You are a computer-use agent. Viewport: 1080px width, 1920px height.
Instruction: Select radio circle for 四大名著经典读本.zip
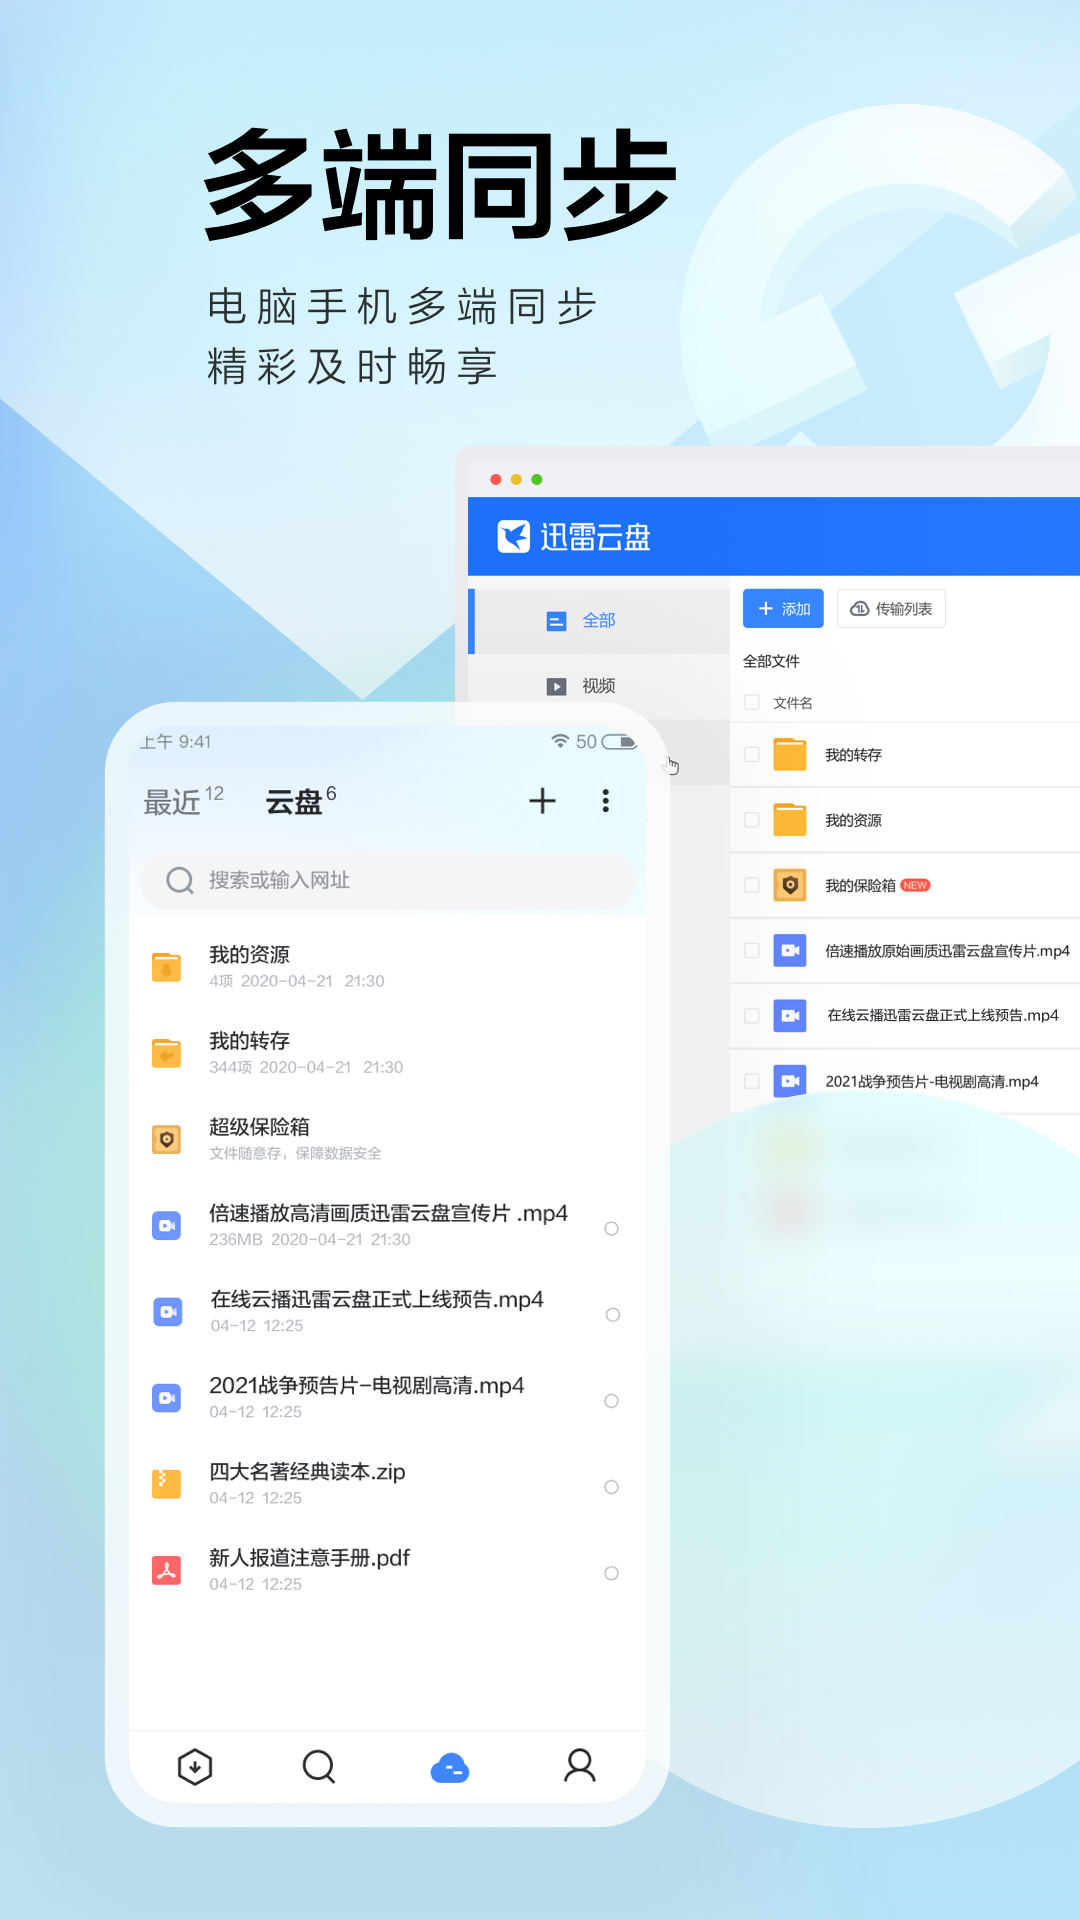(612, 1487)
